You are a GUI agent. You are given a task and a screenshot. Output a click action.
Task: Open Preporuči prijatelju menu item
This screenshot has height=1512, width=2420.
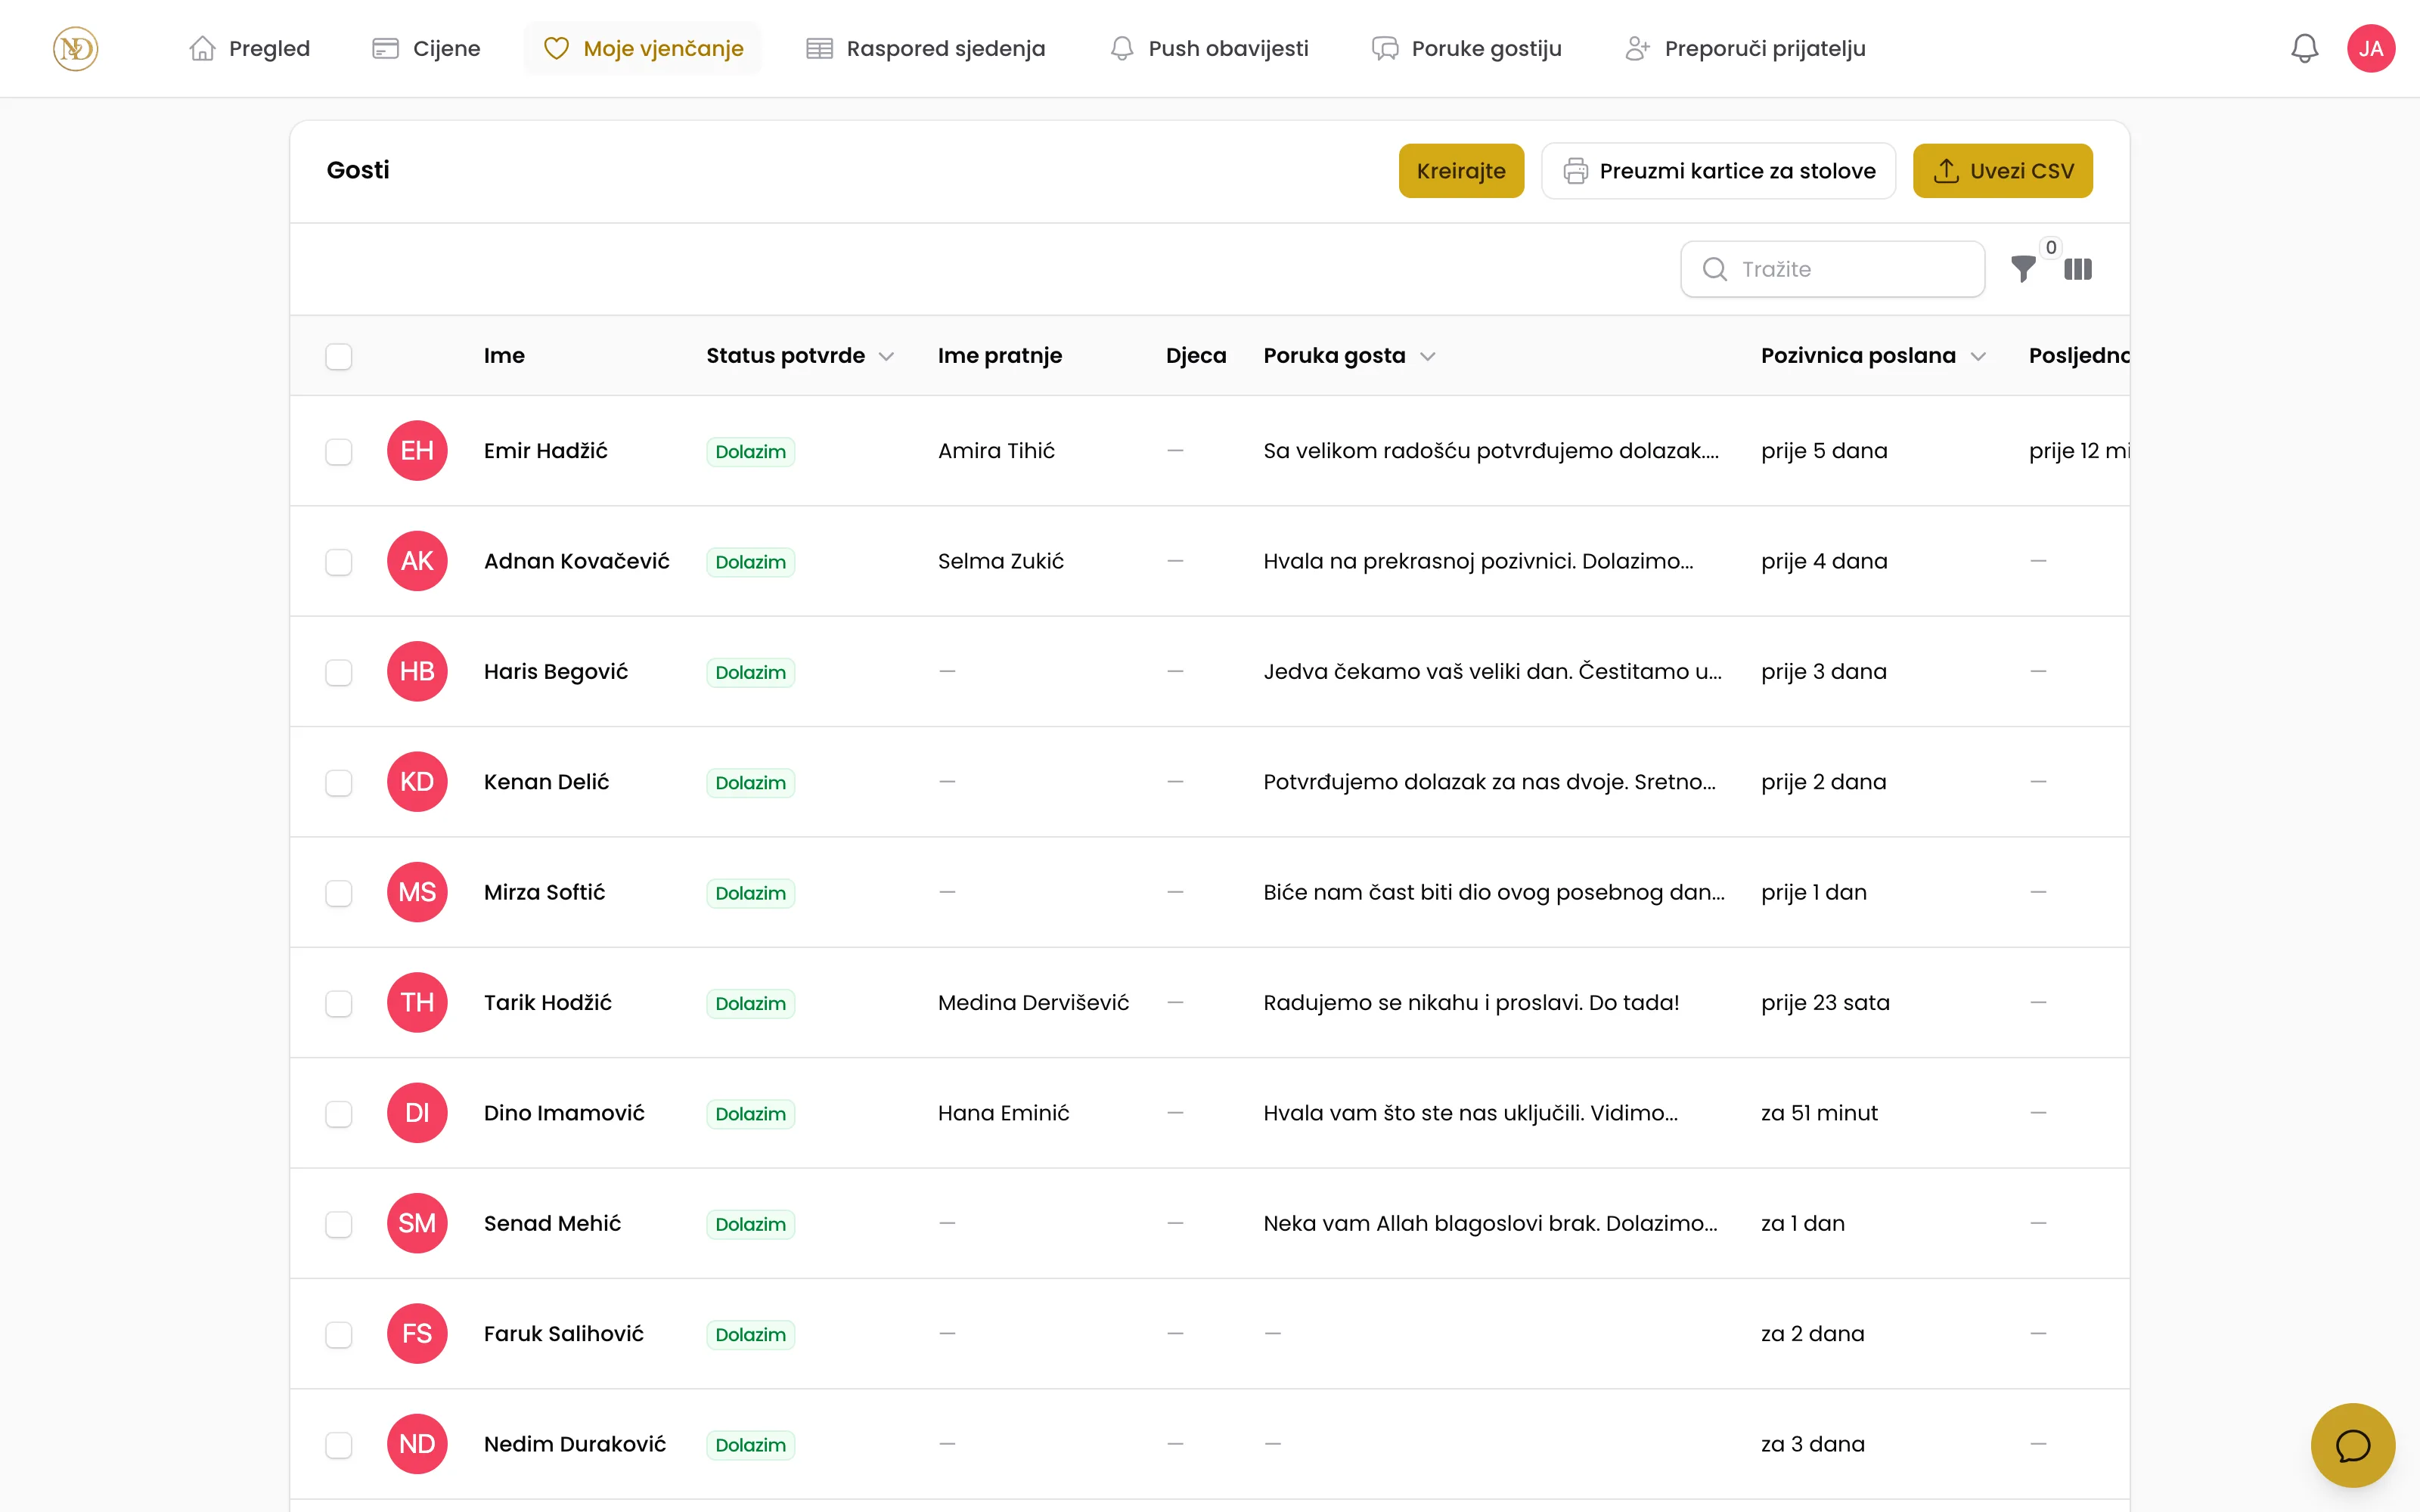(1745, 48)
